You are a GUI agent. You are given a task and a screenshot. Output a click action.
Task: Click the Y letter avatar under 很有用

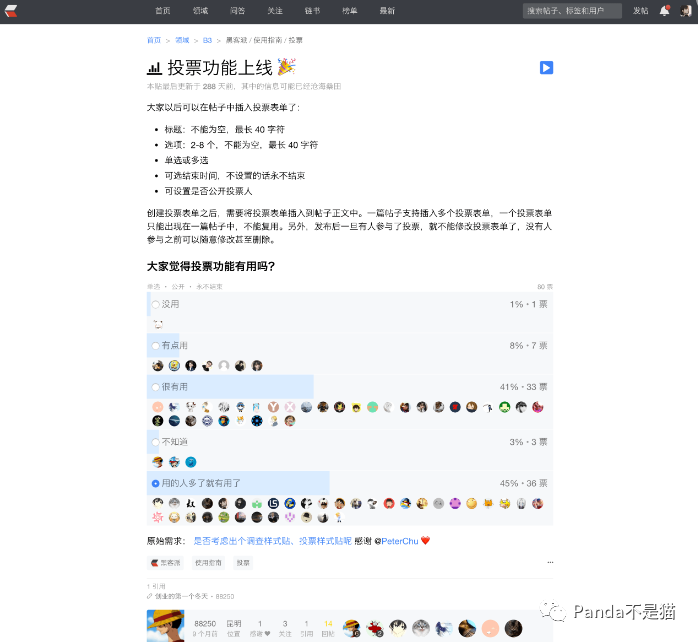(x=273, y=407)
